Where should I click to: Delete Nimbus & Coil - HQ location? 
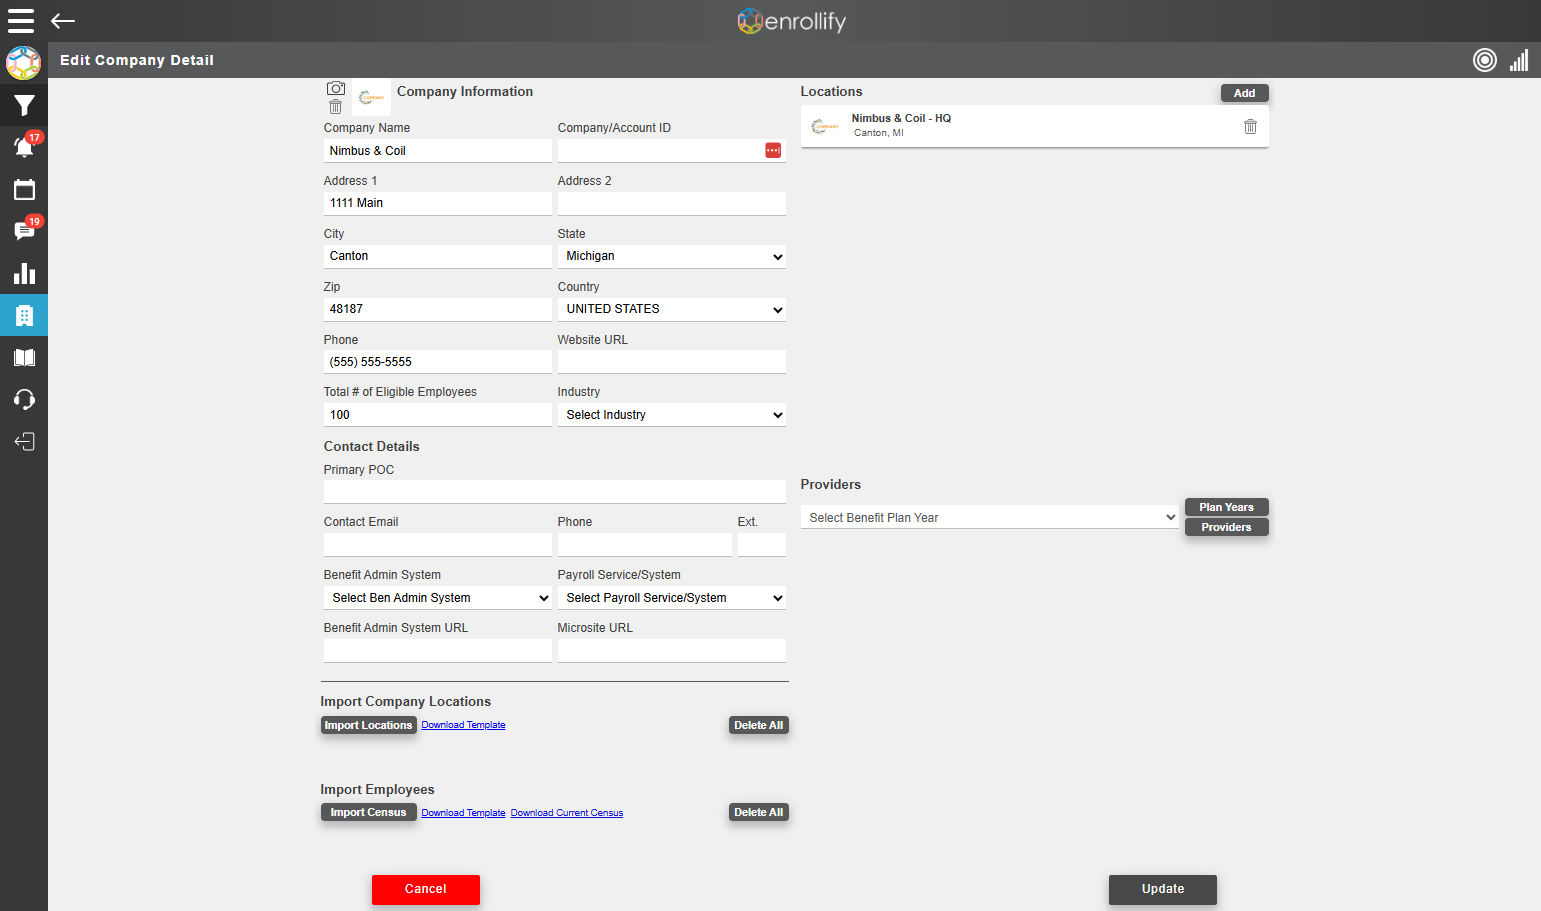pos(1250,126)
